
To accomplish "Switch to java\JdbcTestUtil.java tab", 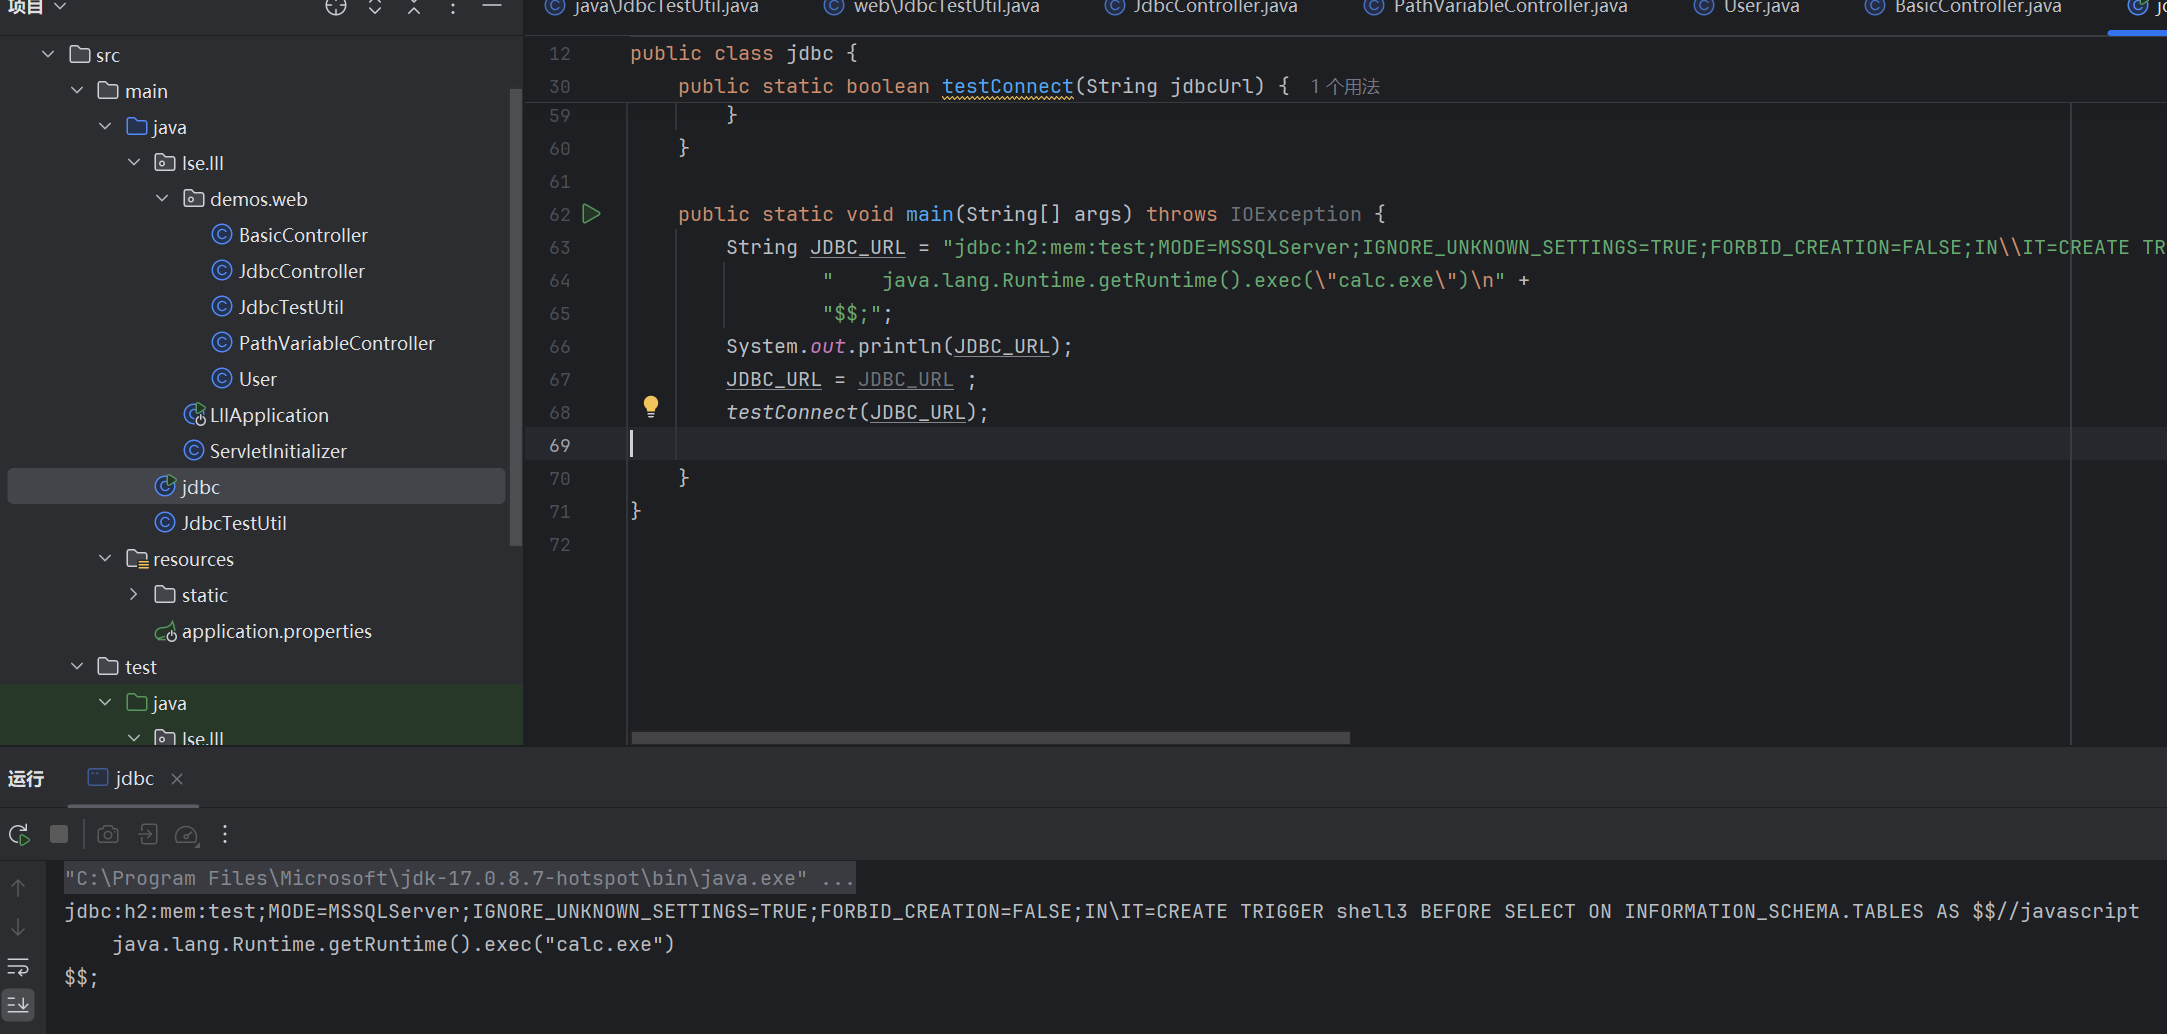I will pyautogui.click(x=653, y=8).
